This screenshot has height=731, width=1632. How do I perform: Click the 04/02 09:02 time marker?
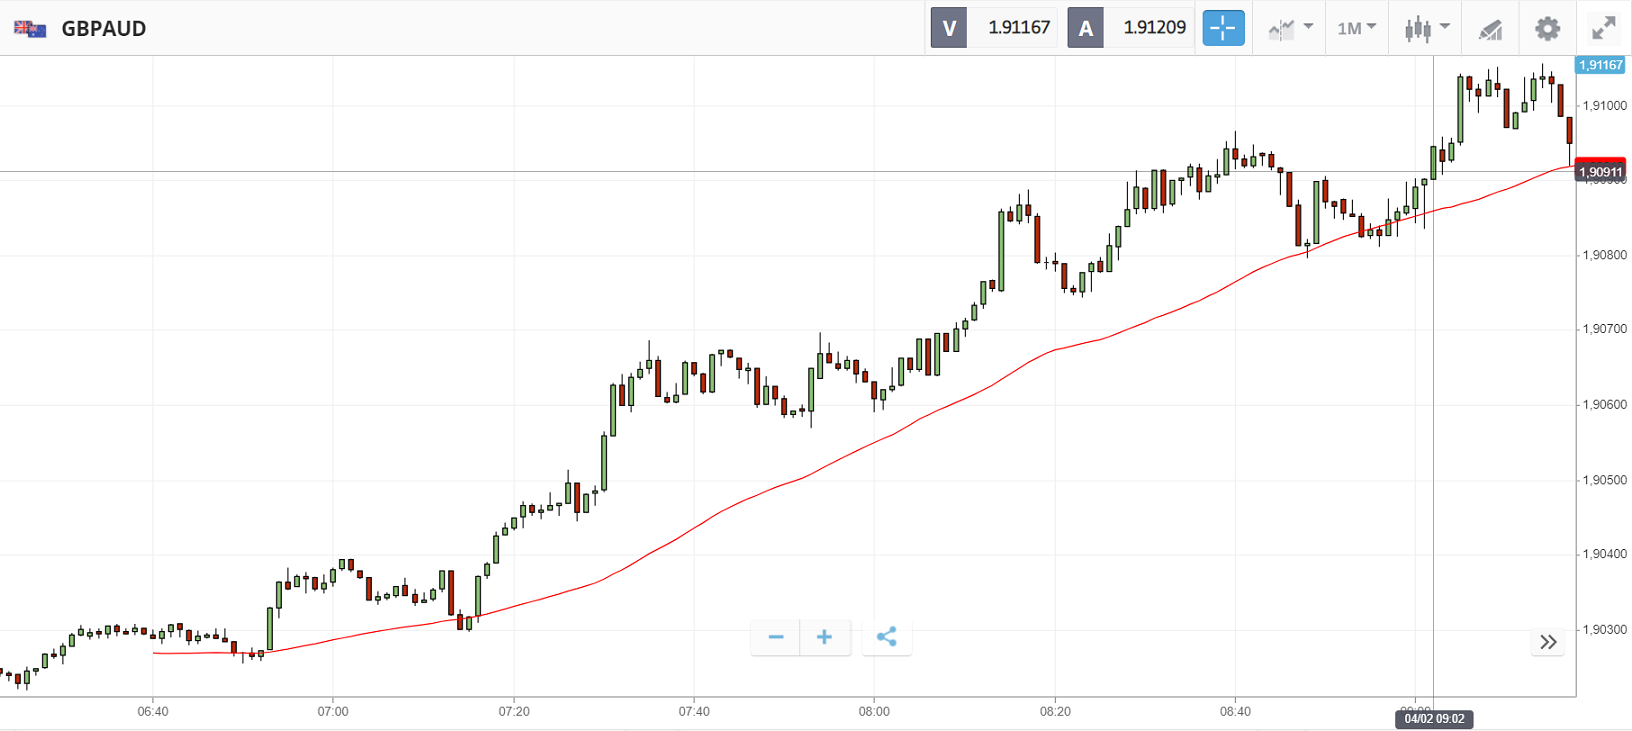coord(1434,718)
